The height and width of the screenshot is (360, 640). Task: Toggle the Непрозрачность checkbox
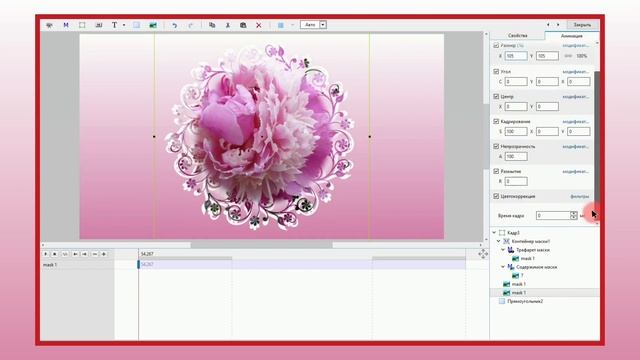coord(496,146)
